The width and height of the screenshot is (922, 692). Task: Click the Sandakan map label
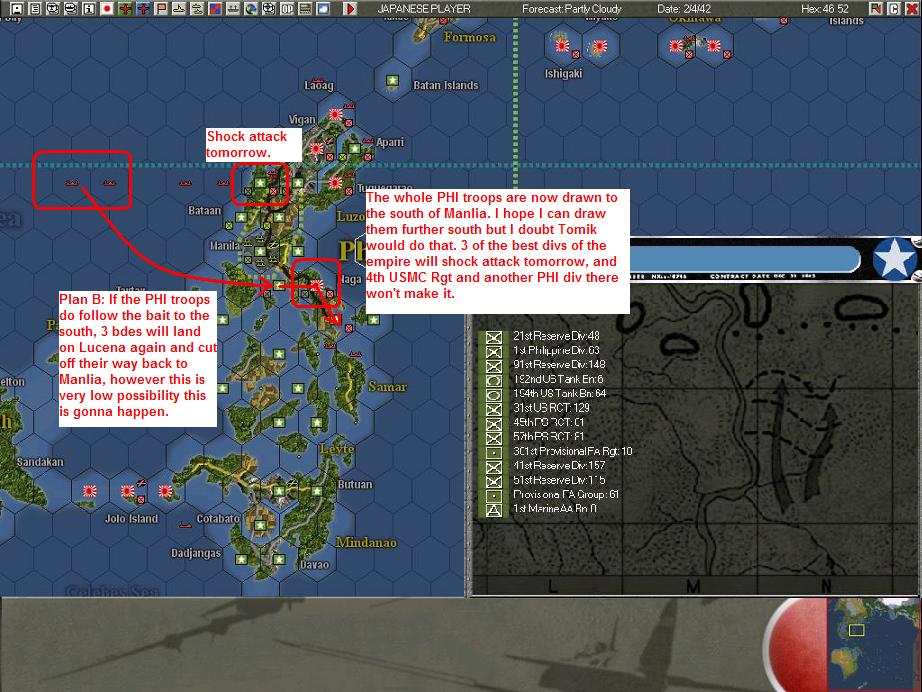click(x=40, y=462)
